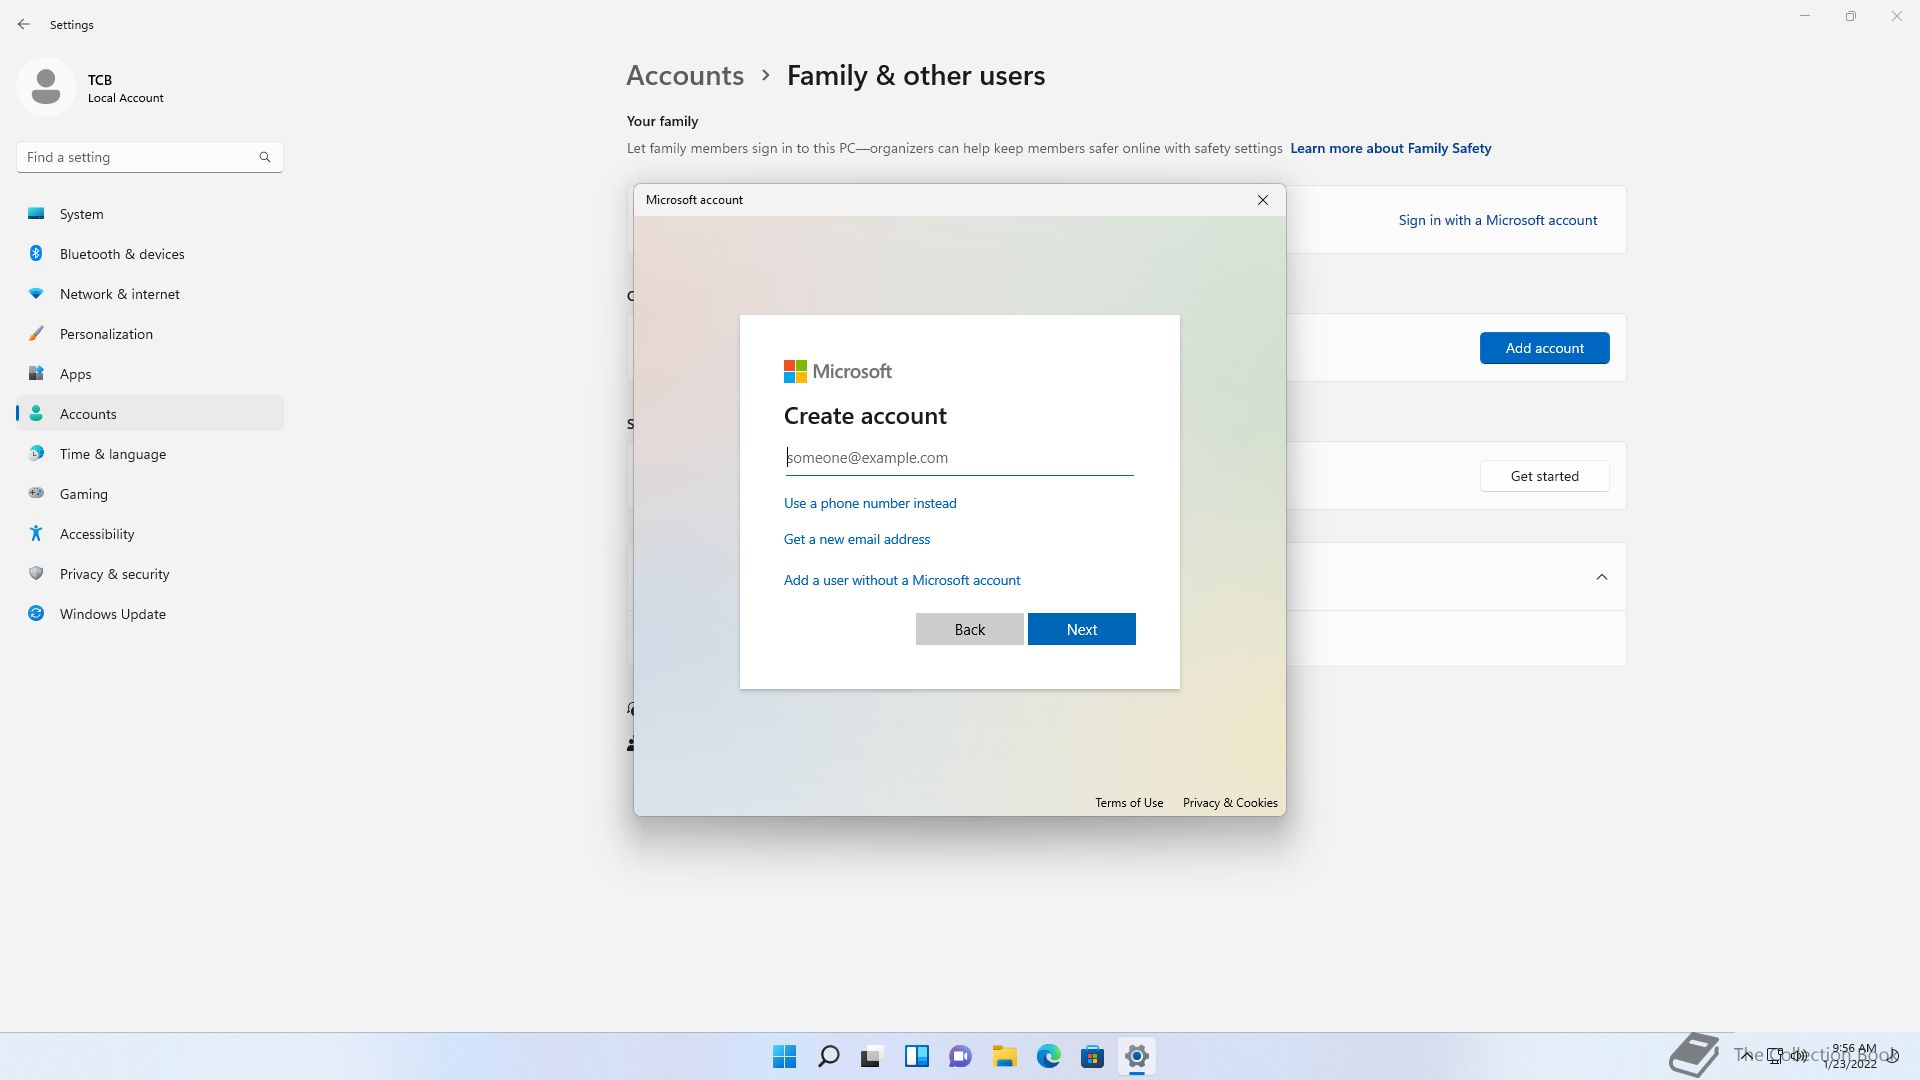Open Microsoft Store from taskbar
The width and height of the screenshot is (1920, 1080).
(x=1092, y=1056)
